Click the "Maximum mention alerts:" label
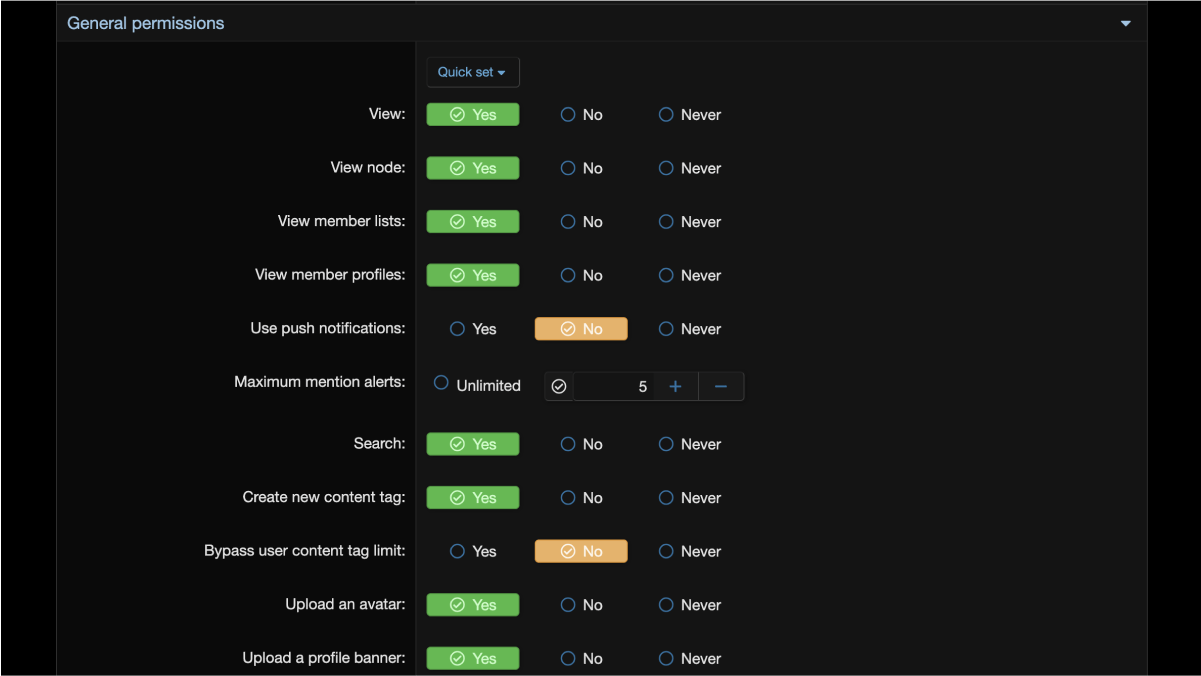Screen dimensions: 1201x676 [320, 381]
